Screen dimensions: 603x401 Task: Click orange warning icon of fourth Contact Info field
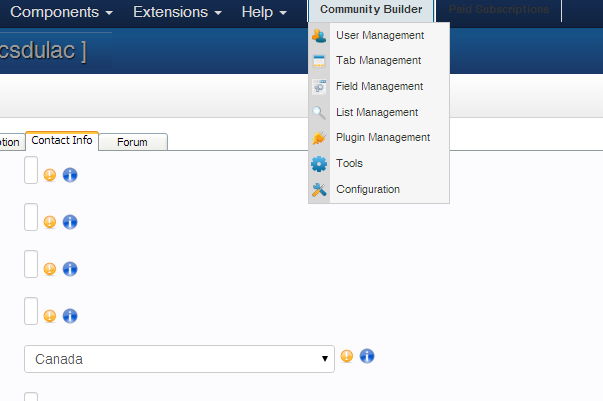tap(50, 316)
